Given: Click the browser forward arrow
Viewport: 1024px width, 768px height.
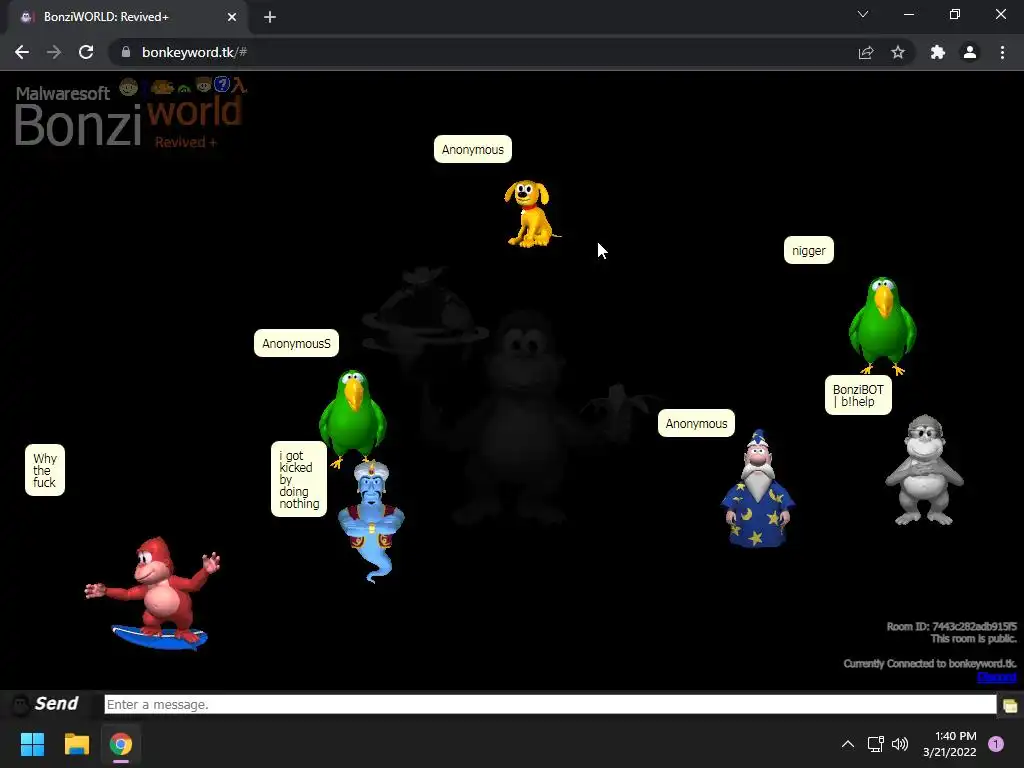Looking at the screenshot, I should tap(54, 52).
